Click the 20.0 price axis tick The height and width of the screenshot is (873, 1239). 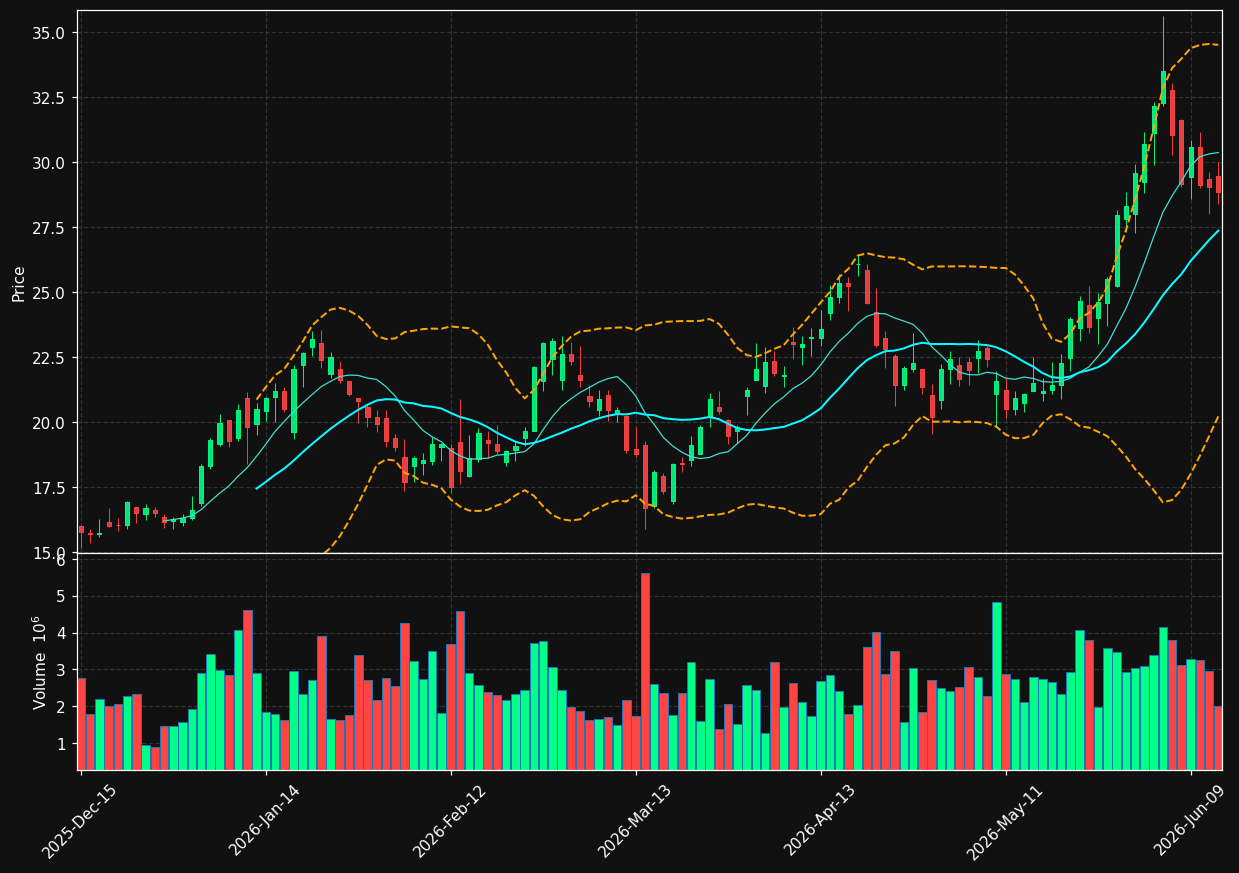(49, 423)
